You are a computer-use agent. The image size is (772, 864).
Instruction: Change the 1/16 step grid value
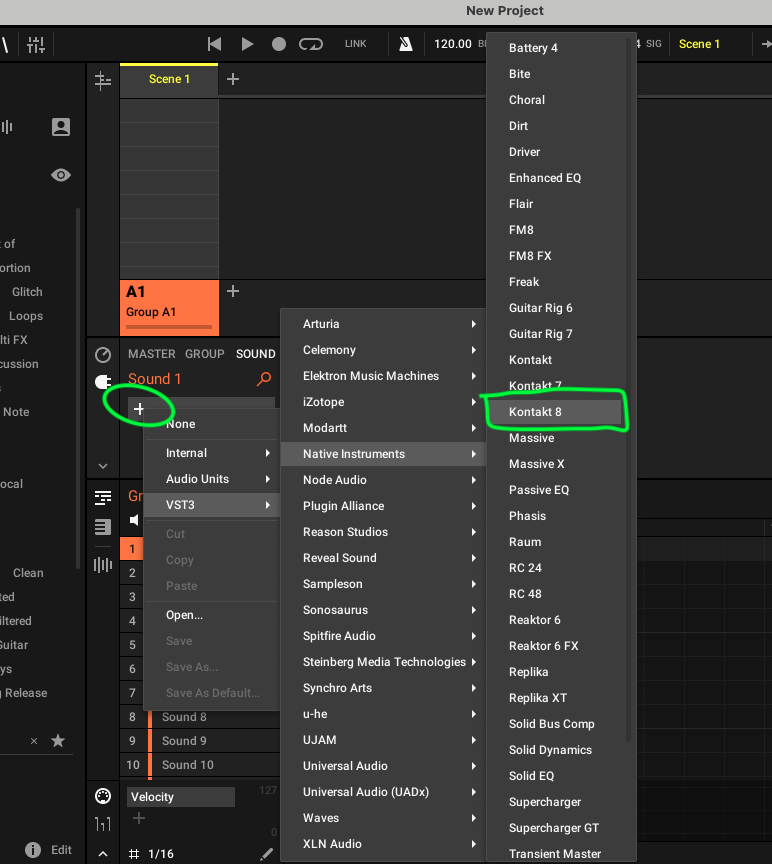coord(161,854)
